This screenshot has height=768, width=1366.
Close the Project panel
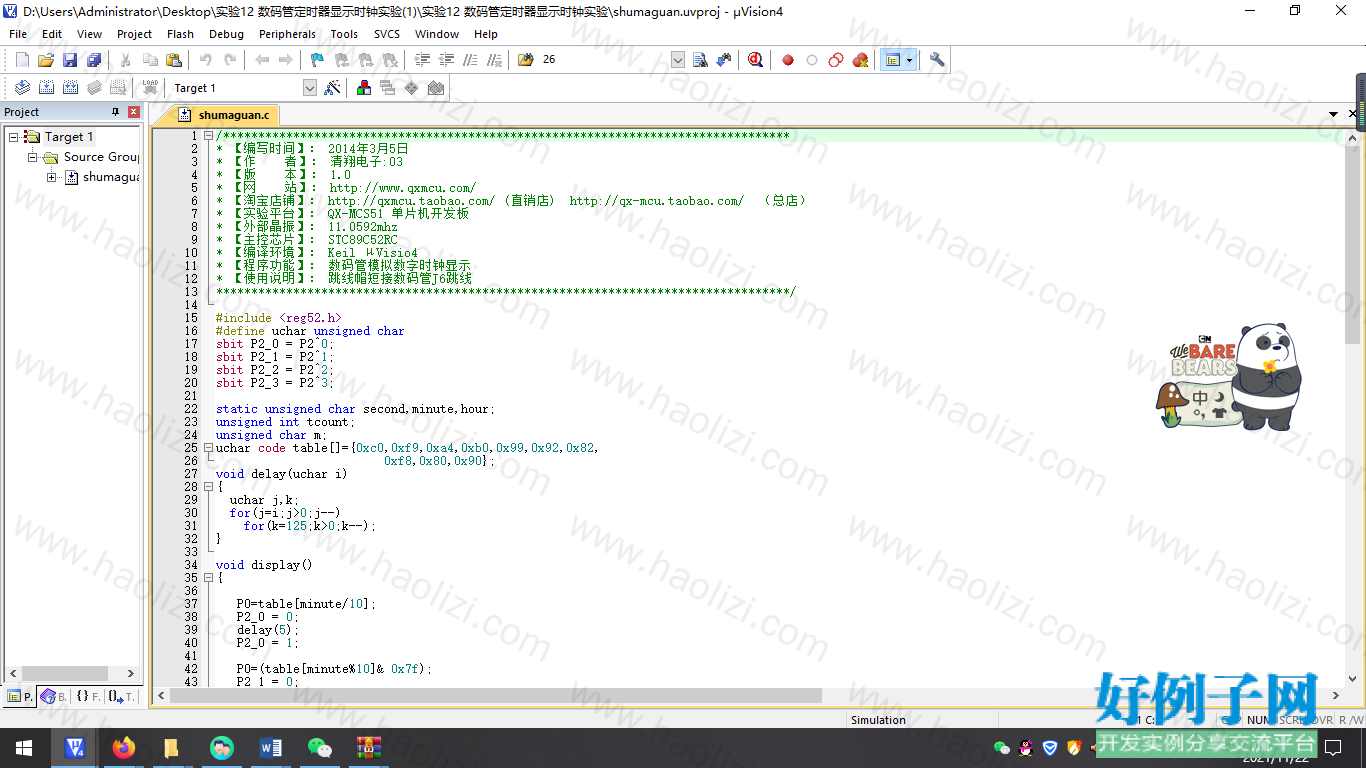point(134,112)
